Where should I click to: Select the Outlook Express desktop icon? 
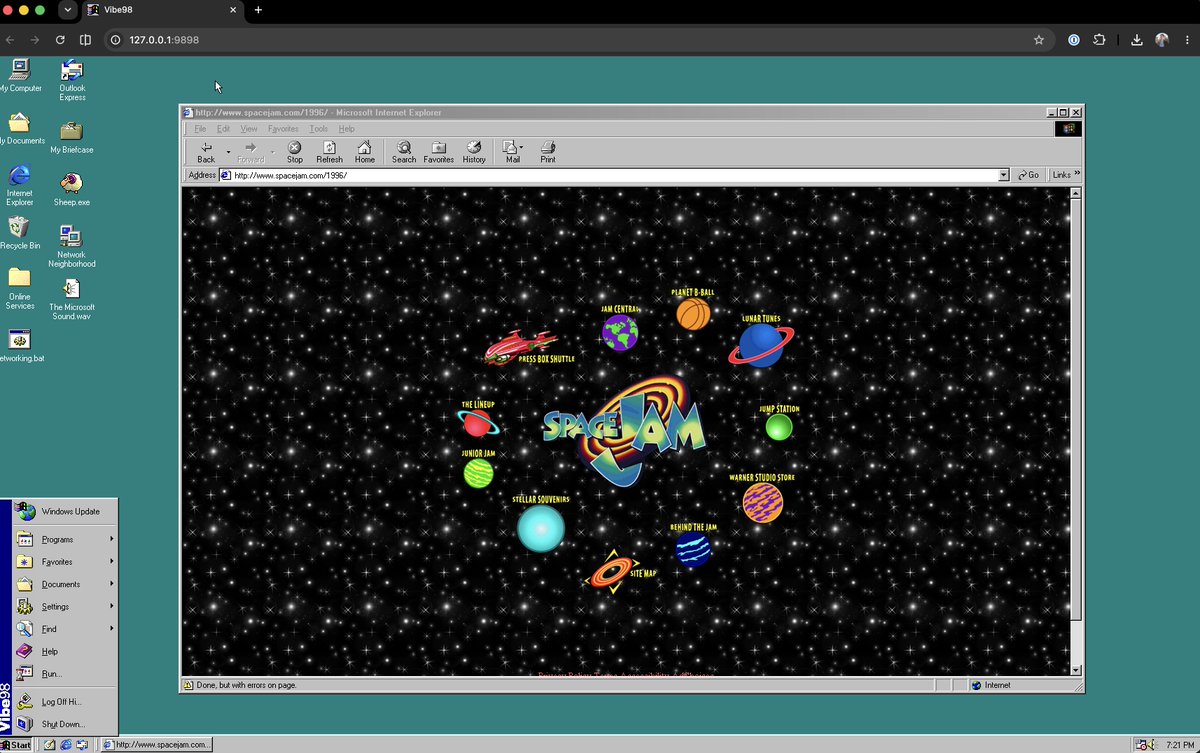coord(72,80)
